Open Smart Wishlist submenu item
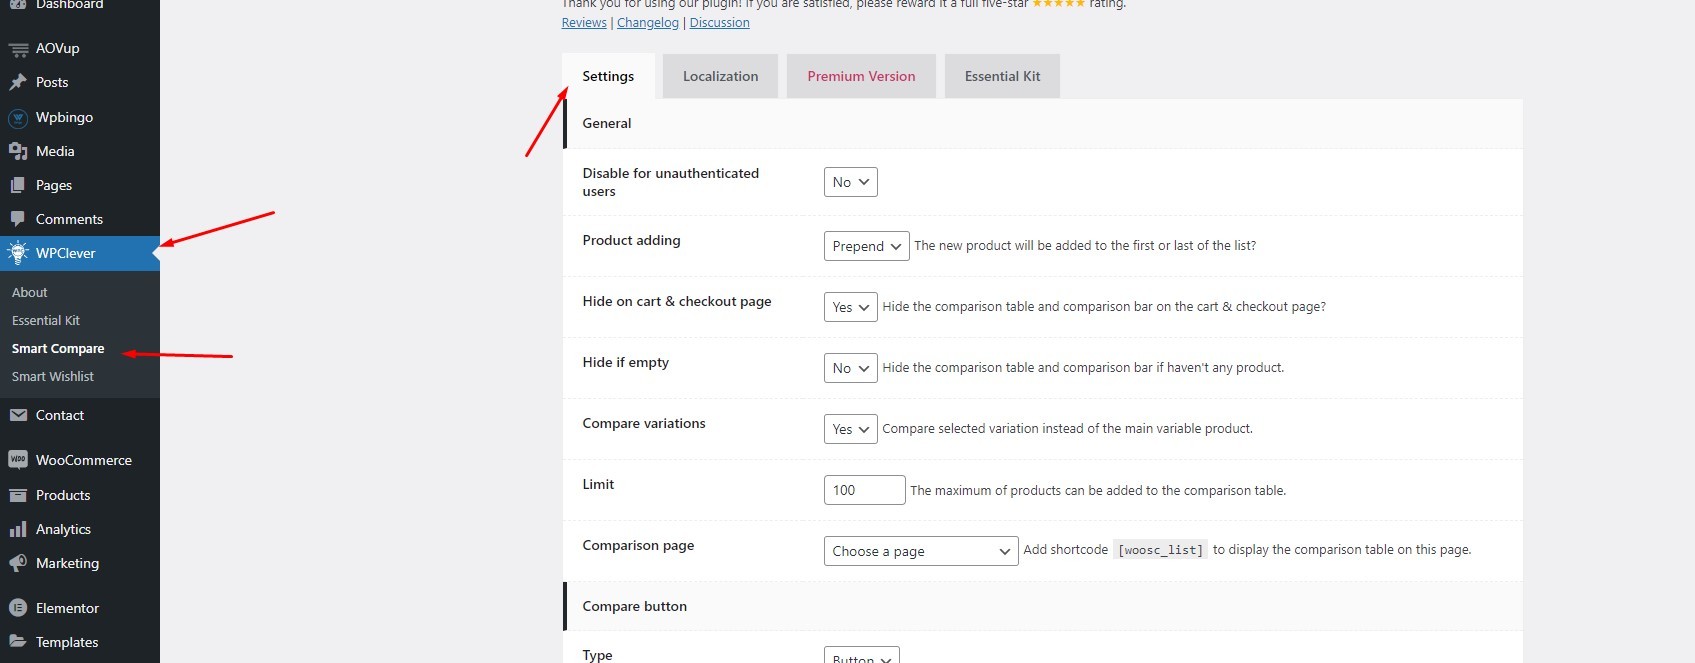 53,377
